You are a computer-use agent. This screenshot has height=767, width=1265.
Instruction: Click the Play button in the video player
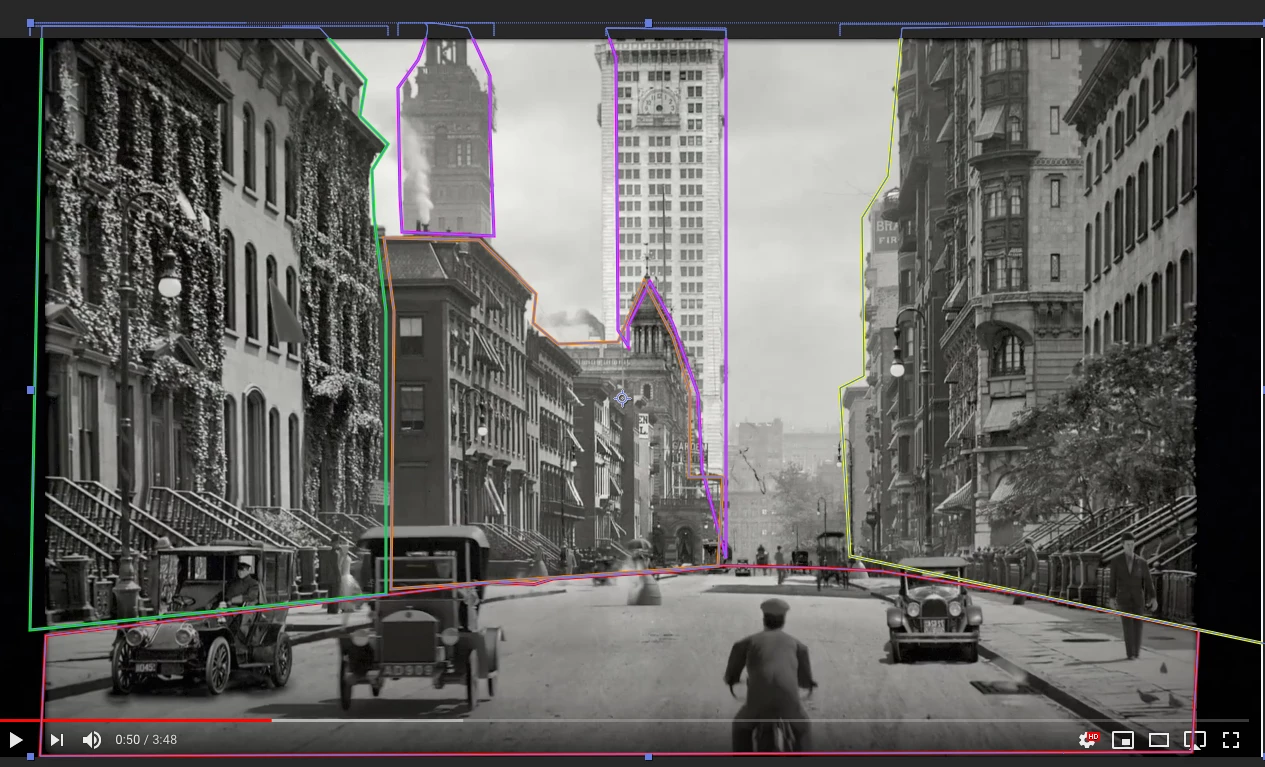(x=16, y=740)
